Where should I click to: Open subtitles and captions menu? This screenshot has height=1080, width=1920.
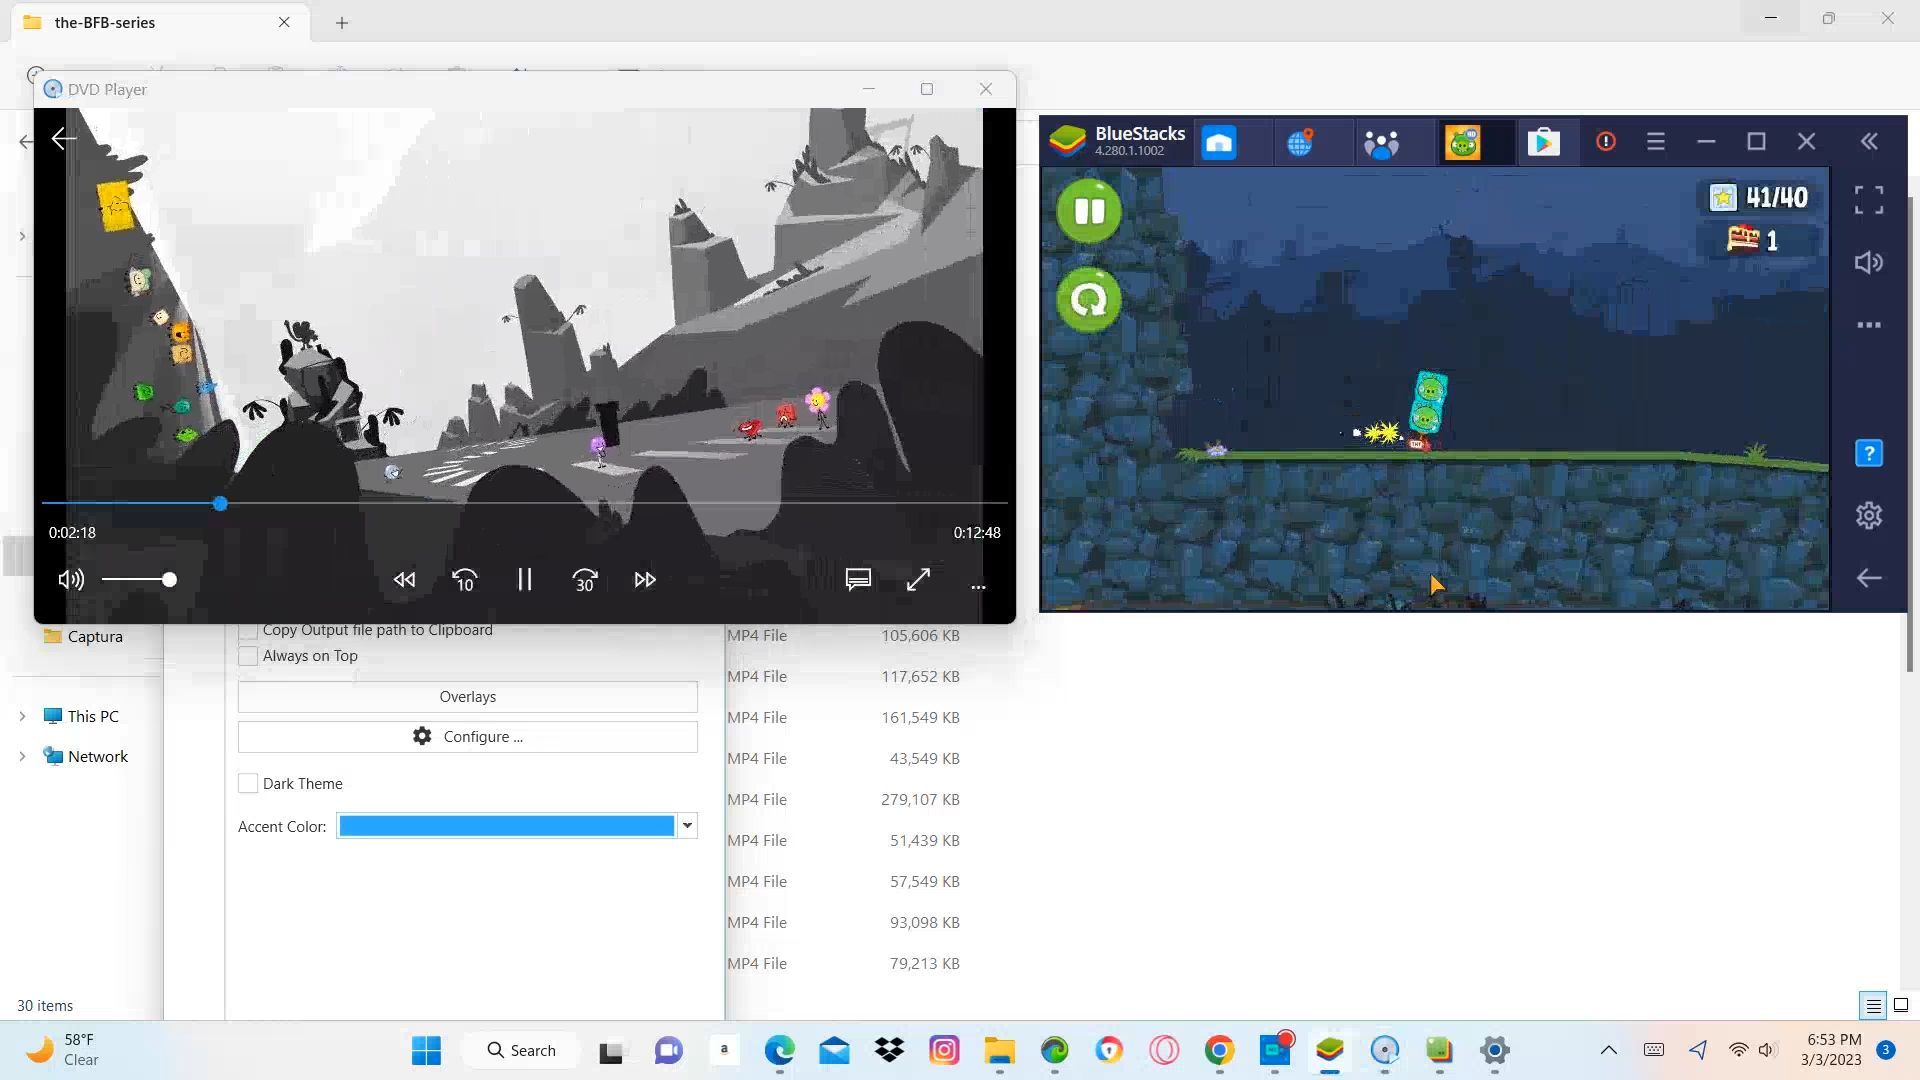(x=858, y=580)
